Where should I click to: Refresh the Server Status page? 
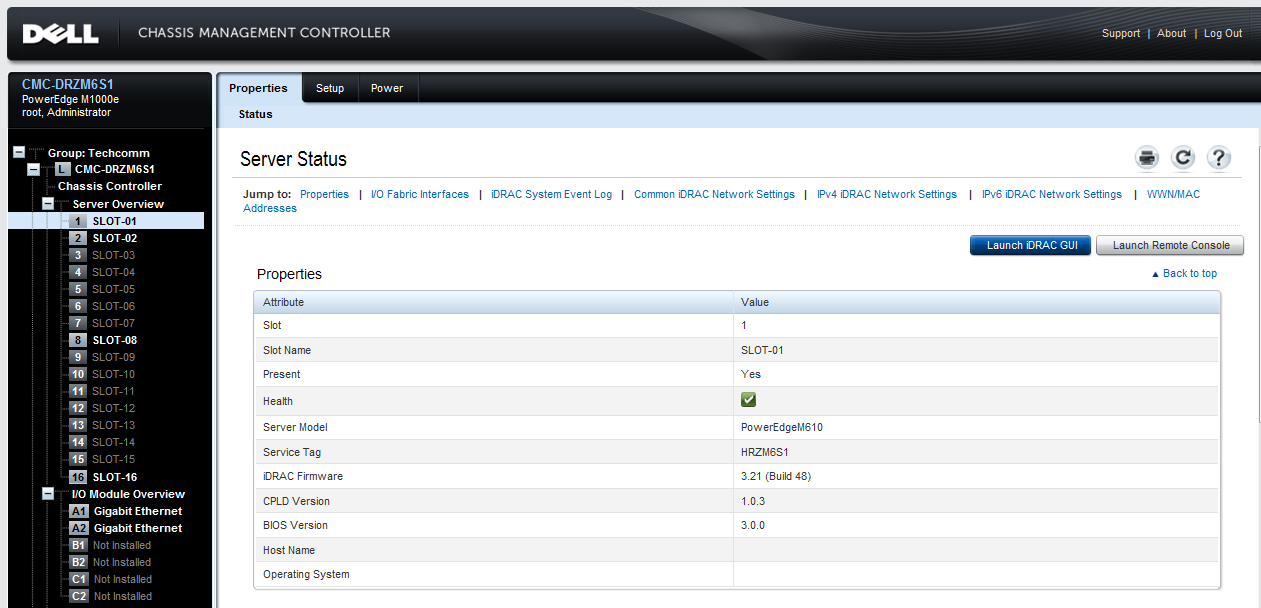click(x=1183, y=158)
